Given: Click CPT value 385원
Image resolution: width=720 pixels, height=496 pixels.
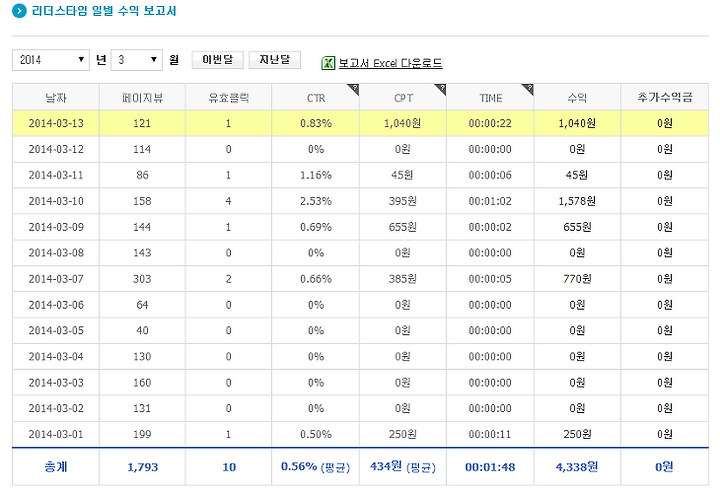Looking at the screenshot, I should [x=403, y=279].
